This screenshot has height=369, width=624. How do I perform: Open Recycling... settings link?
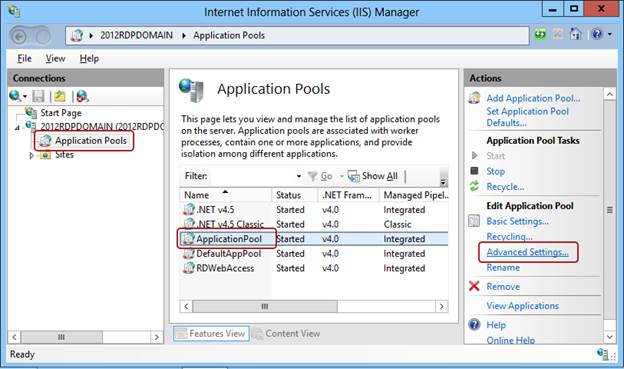point(509,236)
